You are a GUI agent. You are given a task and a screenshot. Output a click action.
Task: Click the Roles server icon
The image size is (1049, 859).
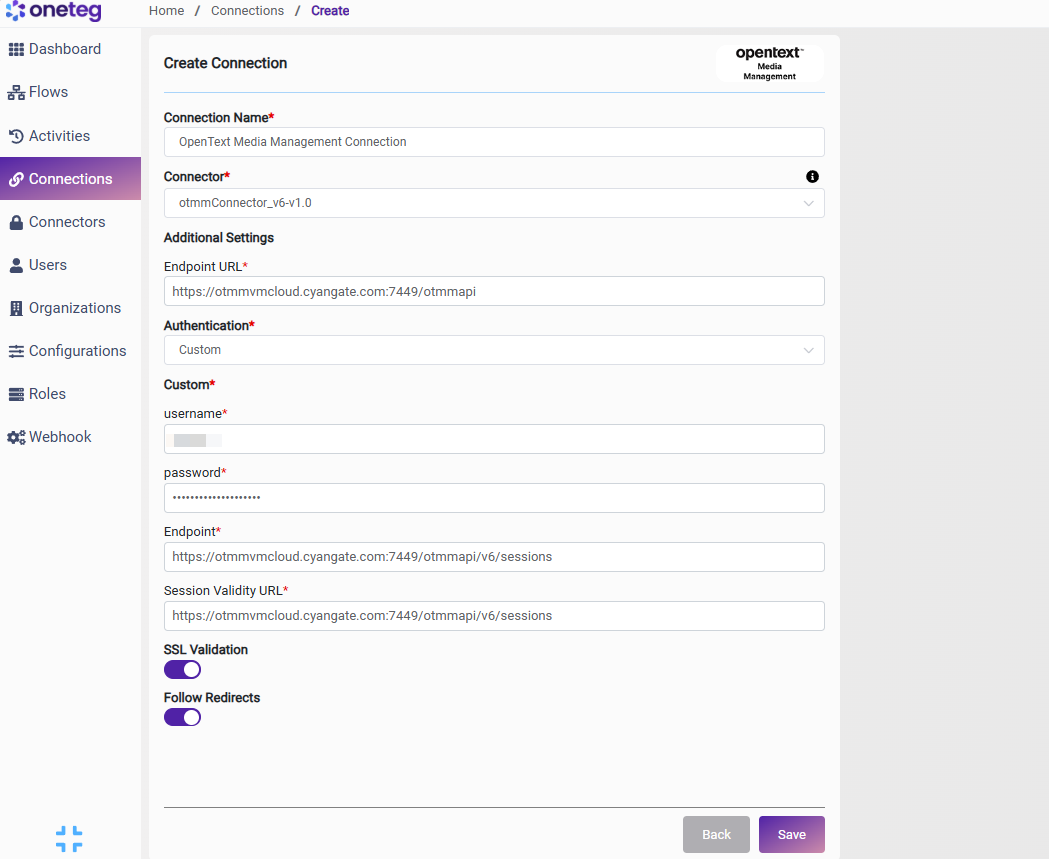coord(16,395)
